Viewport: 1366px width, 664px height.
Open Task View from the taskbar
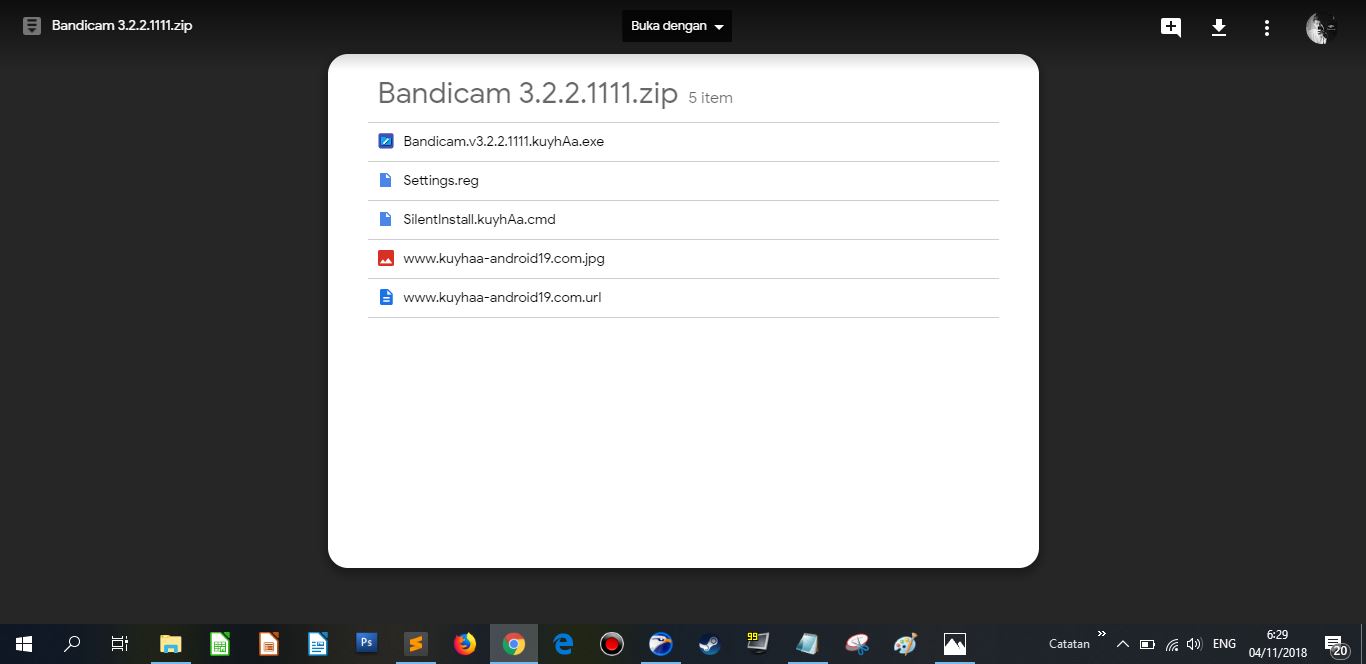[120, 644]
